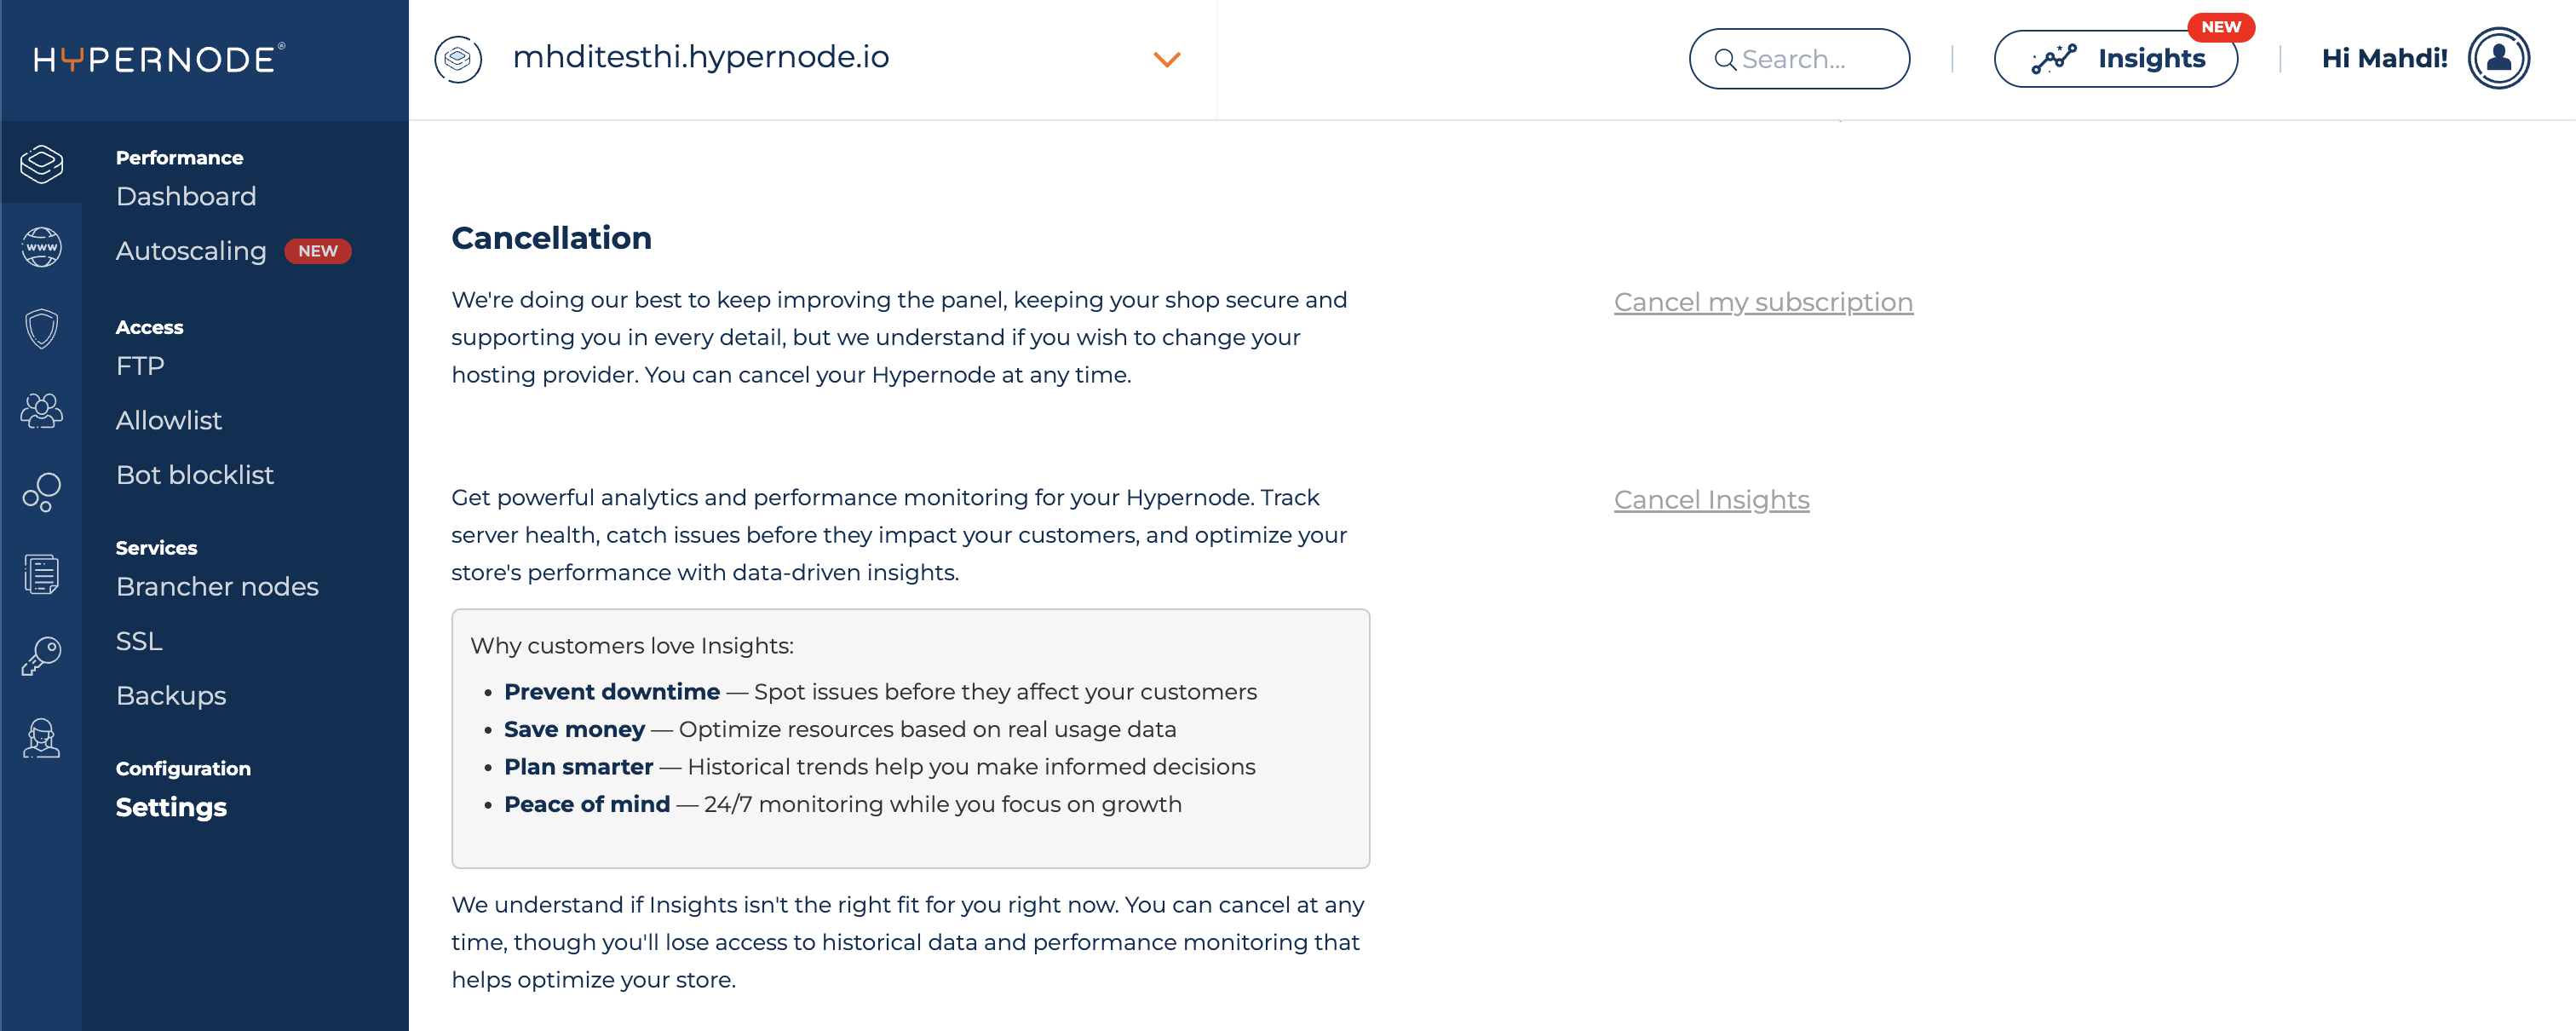The width and height of the screenshot is (2576, 1031).
Task: Select the Performance stack icon in sidebar
Action: [x=41, y=163]
